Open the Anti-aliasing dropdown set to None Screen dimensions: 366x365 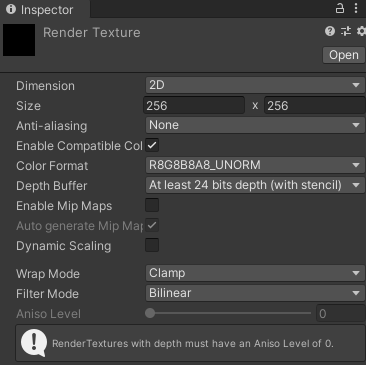255,125
